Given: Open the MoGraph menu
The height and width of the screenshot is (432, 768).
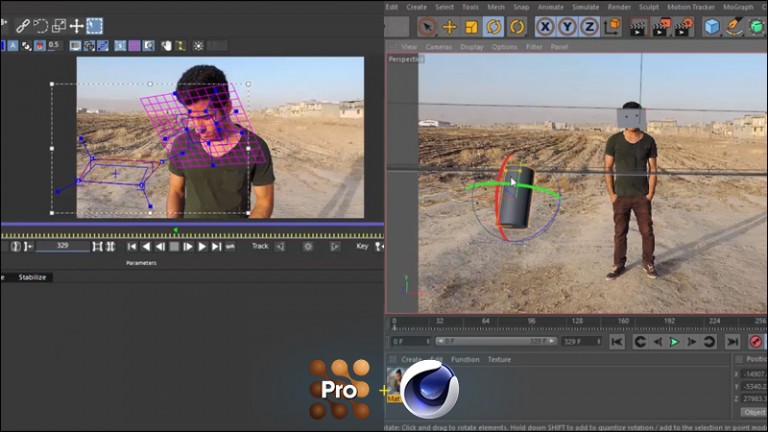Looking at the screenshot, I should click(738, 7).
